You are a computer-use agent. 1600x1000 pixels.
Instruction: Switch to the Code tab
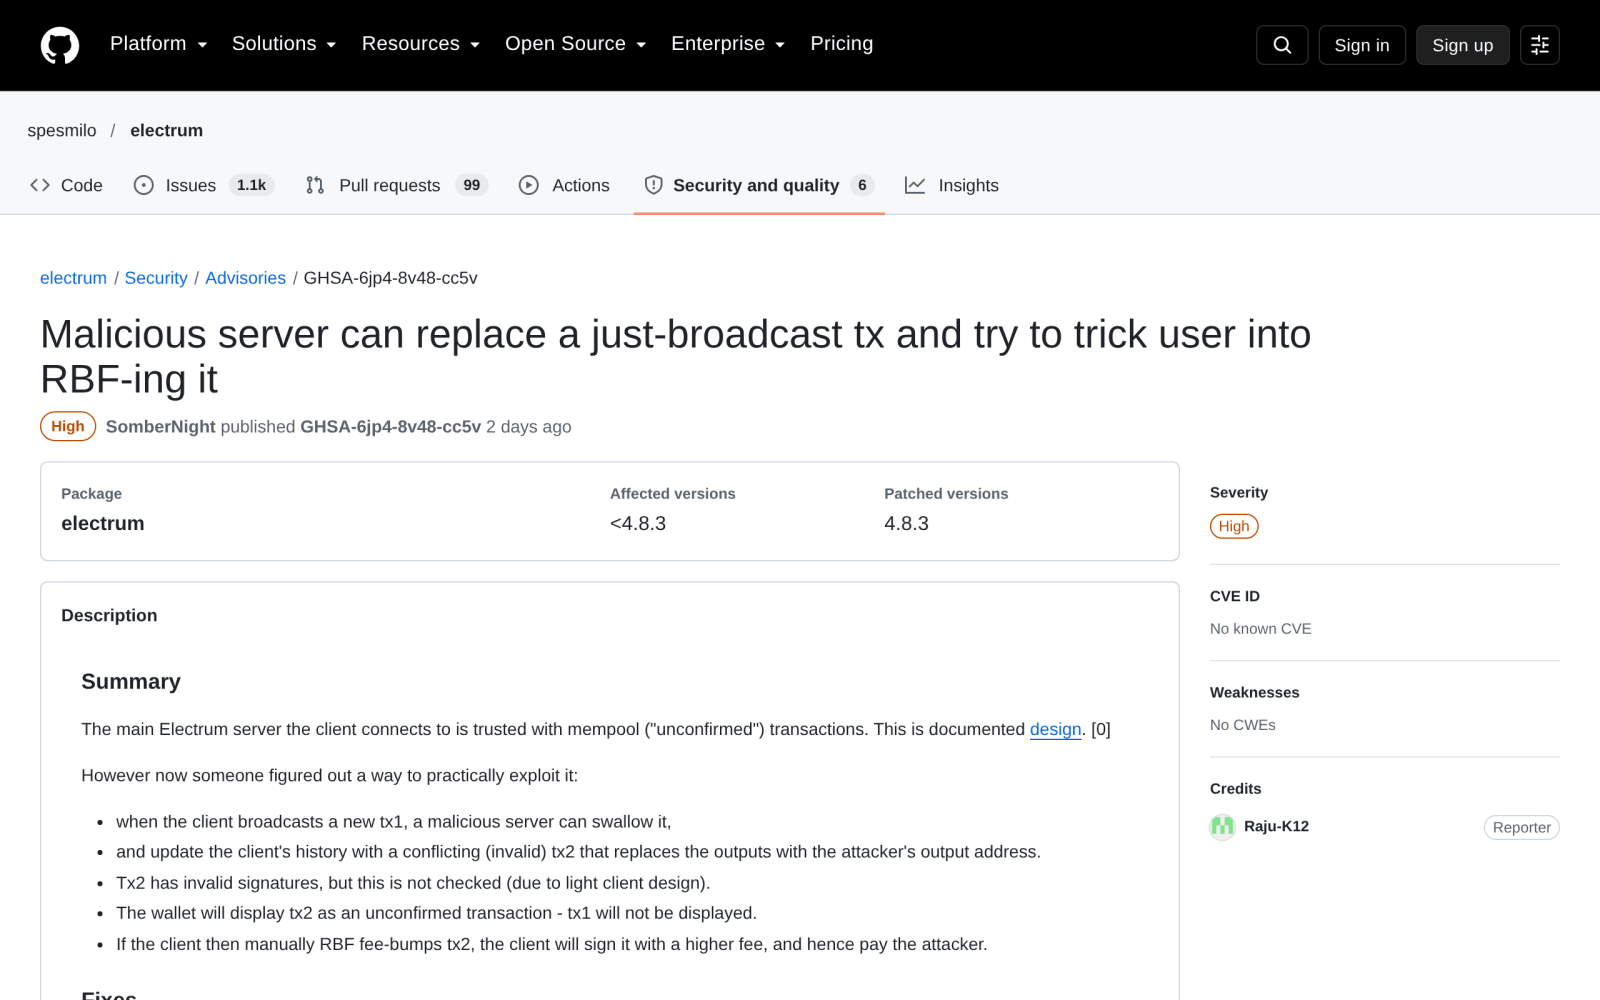coord(66,185)
